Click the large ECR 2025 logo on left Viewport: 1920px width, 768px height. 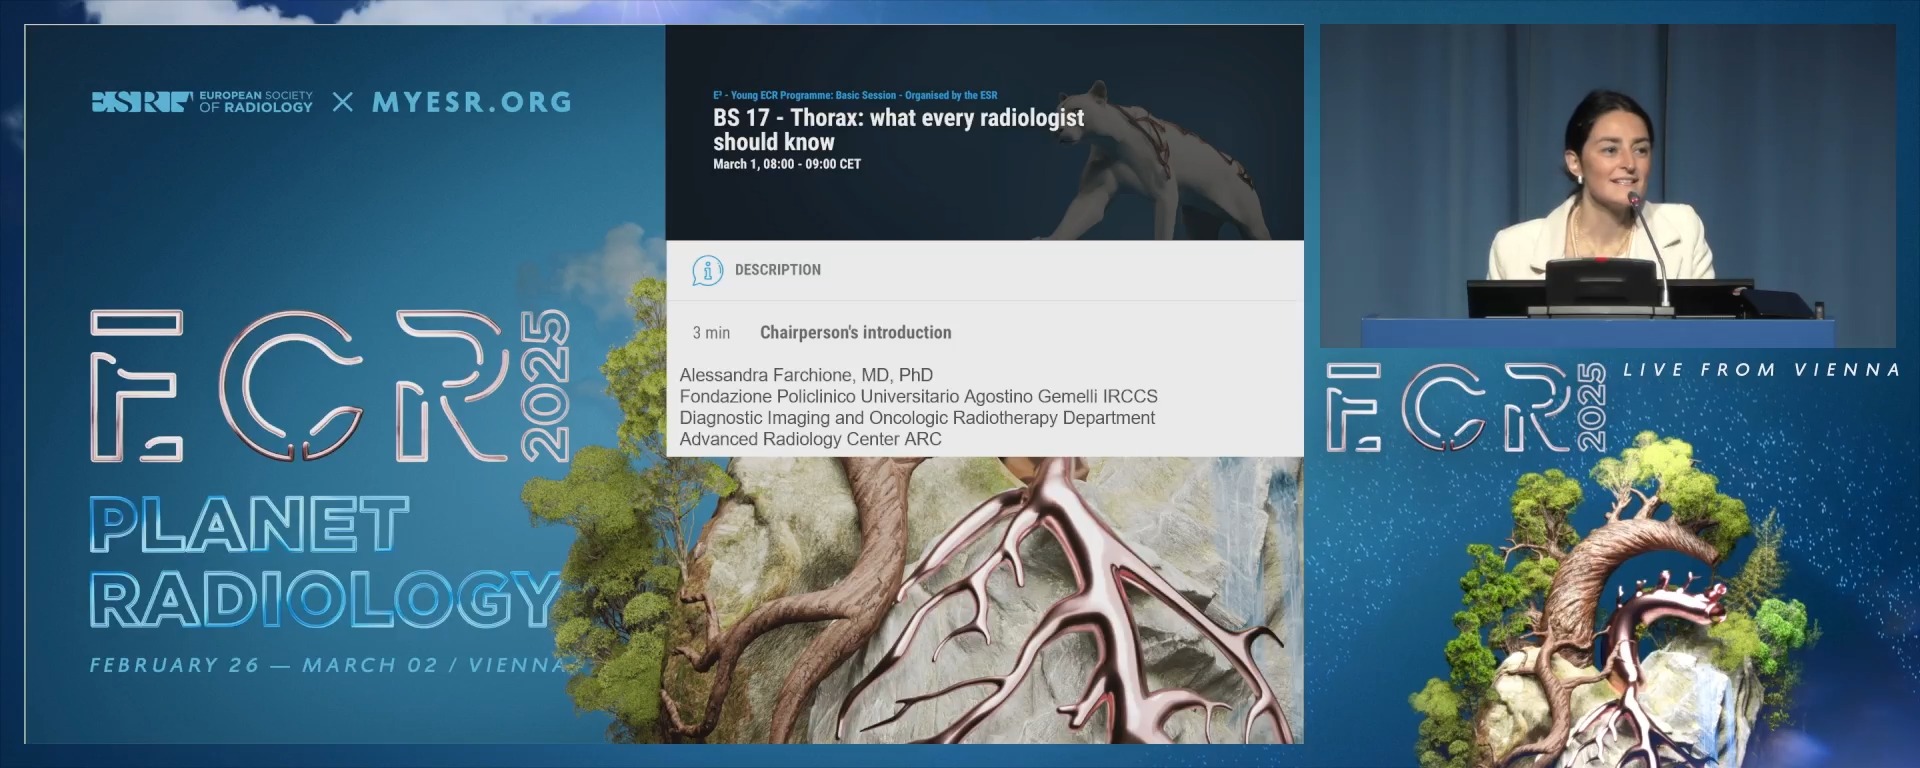point(330,386)
